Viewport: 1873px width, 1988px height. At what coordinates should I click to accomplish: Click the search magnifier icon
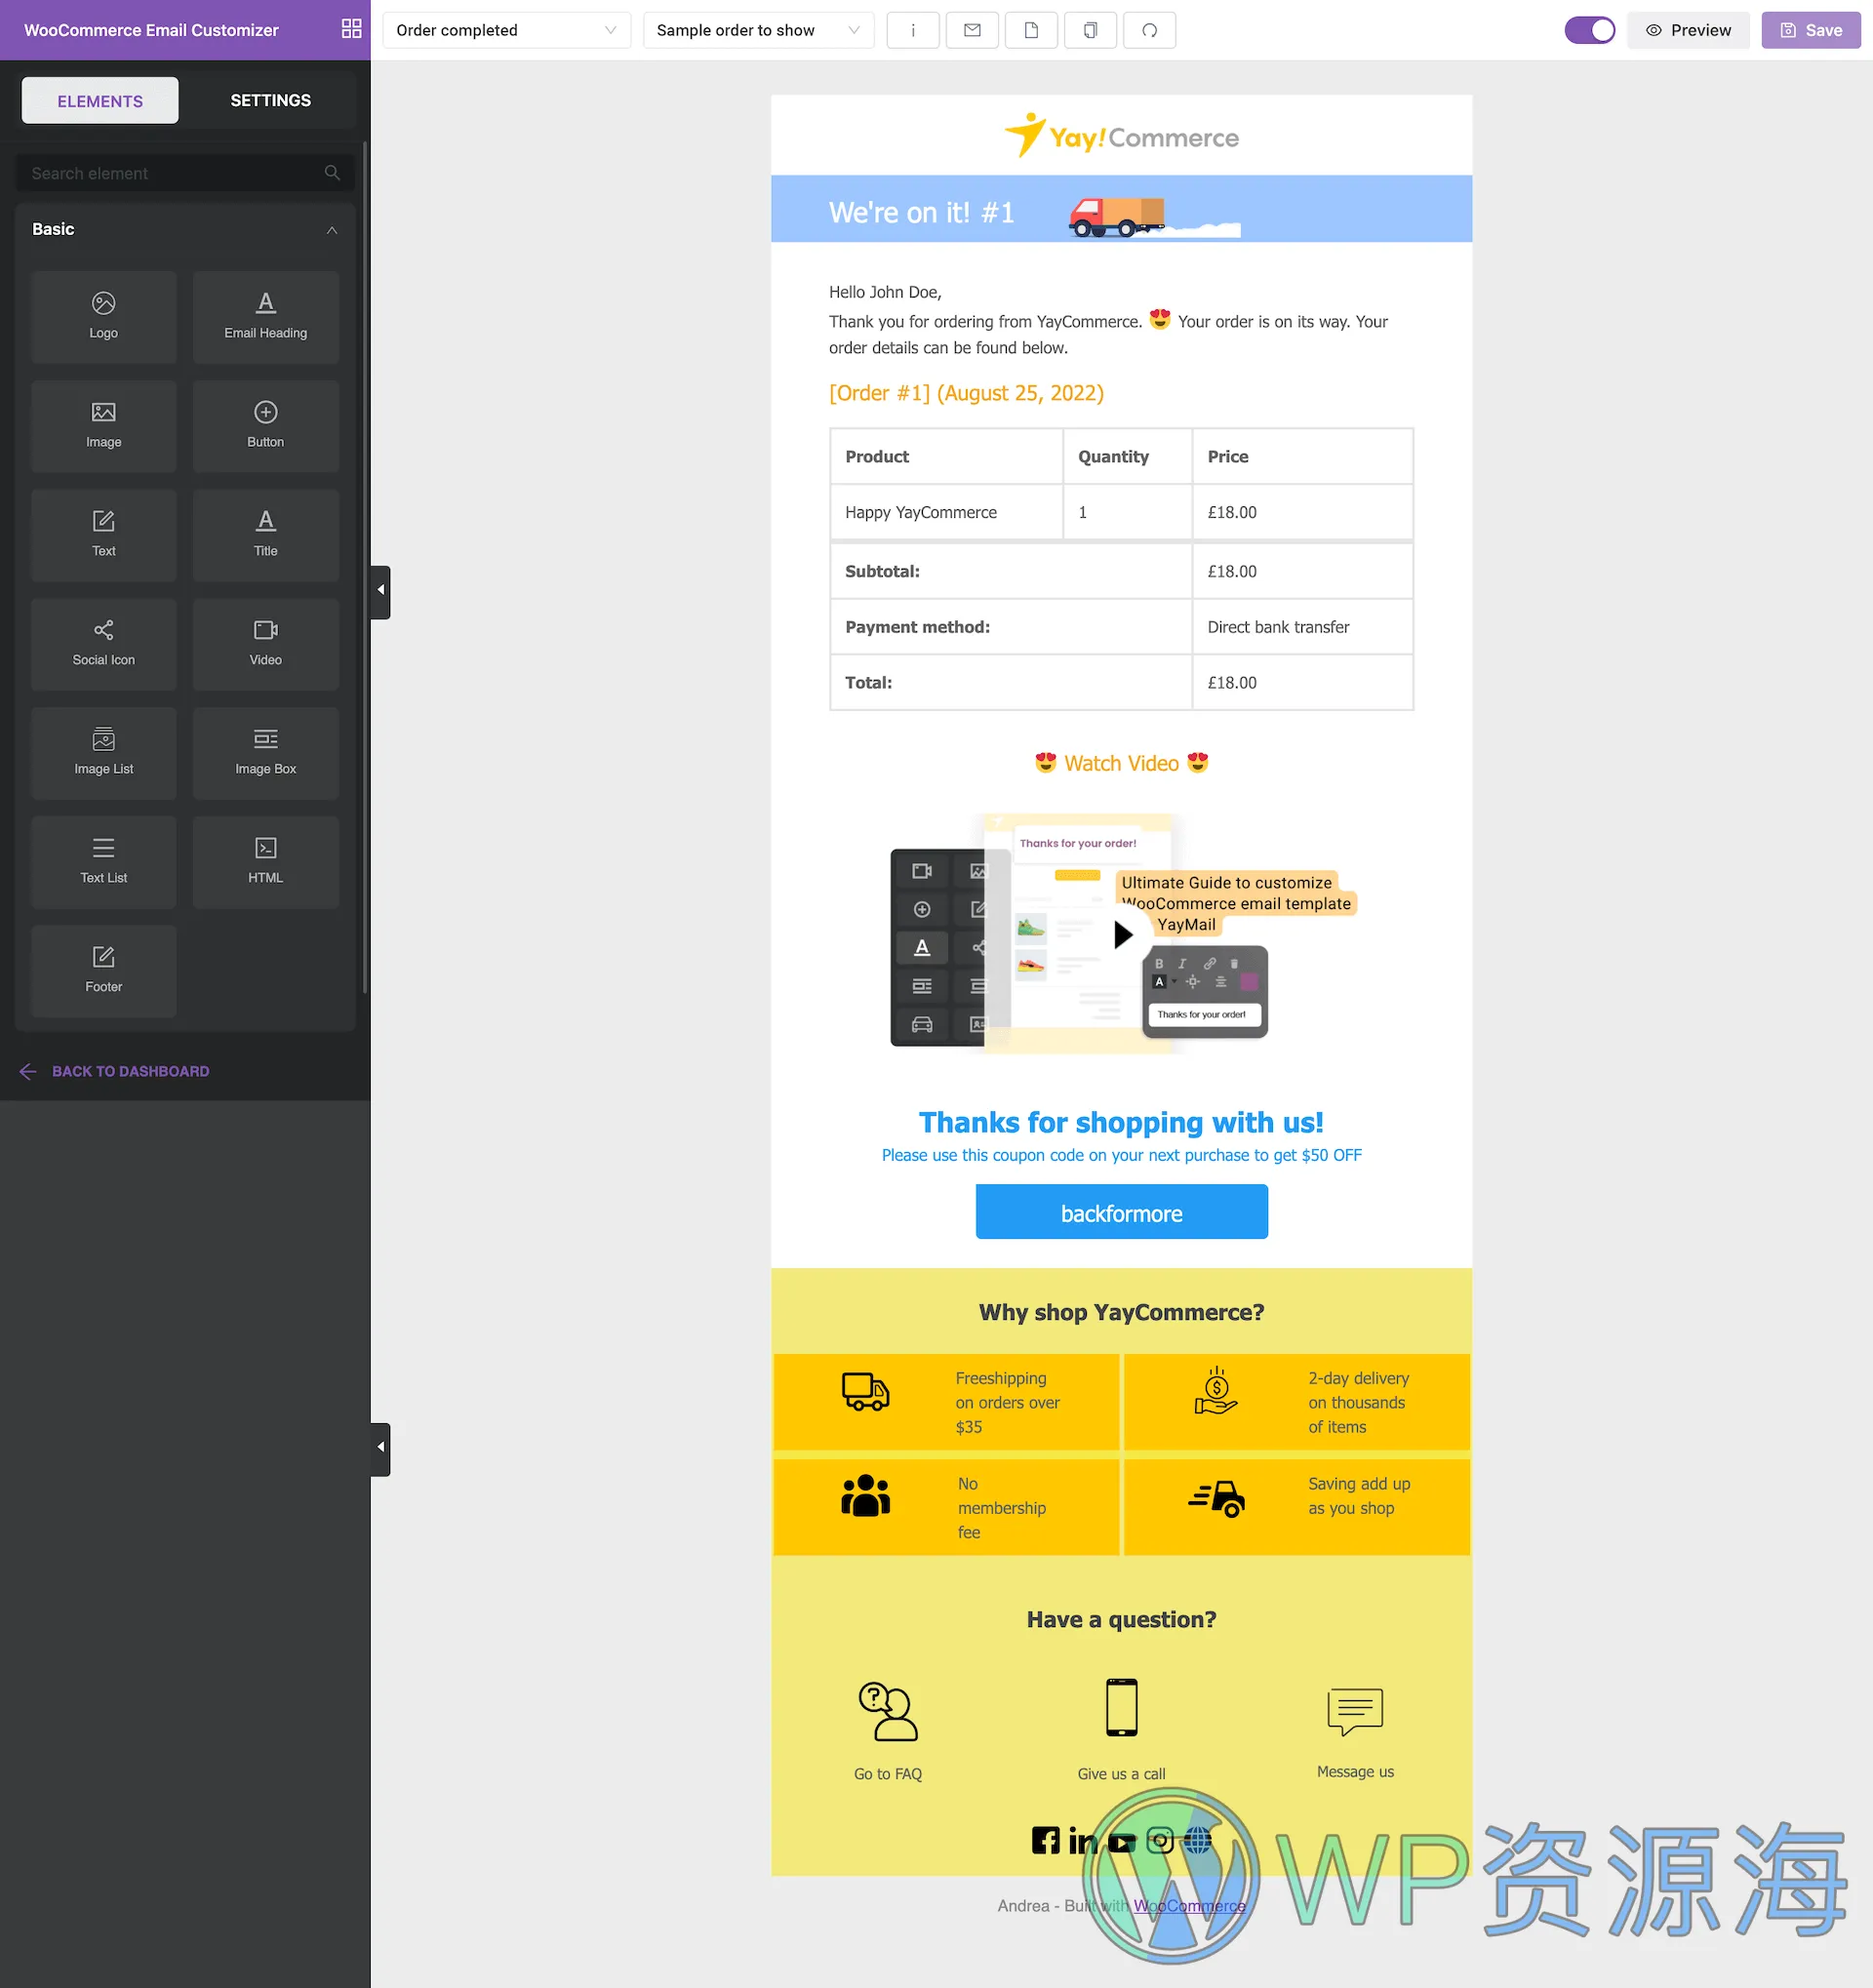pos(332,173)
